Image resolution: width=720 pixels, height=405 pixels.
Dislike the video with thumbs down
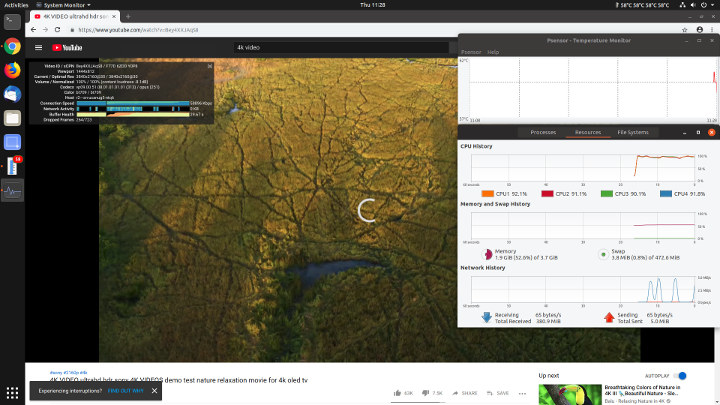tap(426, 393)
